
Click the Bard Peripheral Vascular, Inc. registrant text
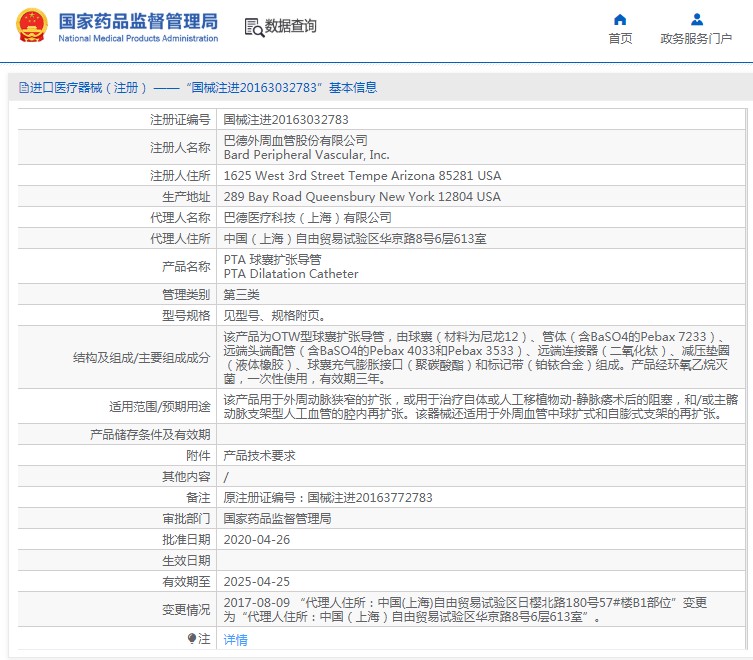pyautogui.click(x=306, y=155)
